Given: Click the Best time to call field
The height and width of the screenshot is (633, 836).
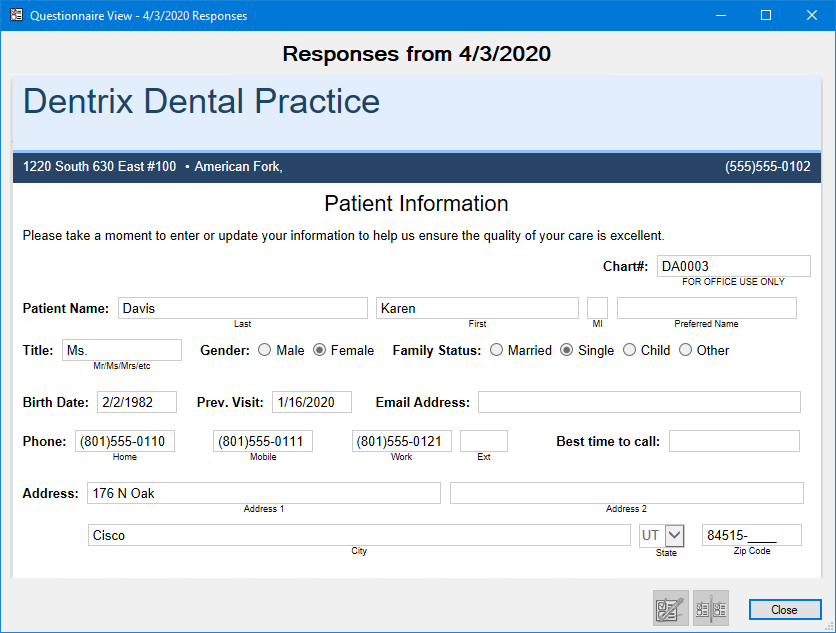Looking at the screenshot, I should 734,441.
